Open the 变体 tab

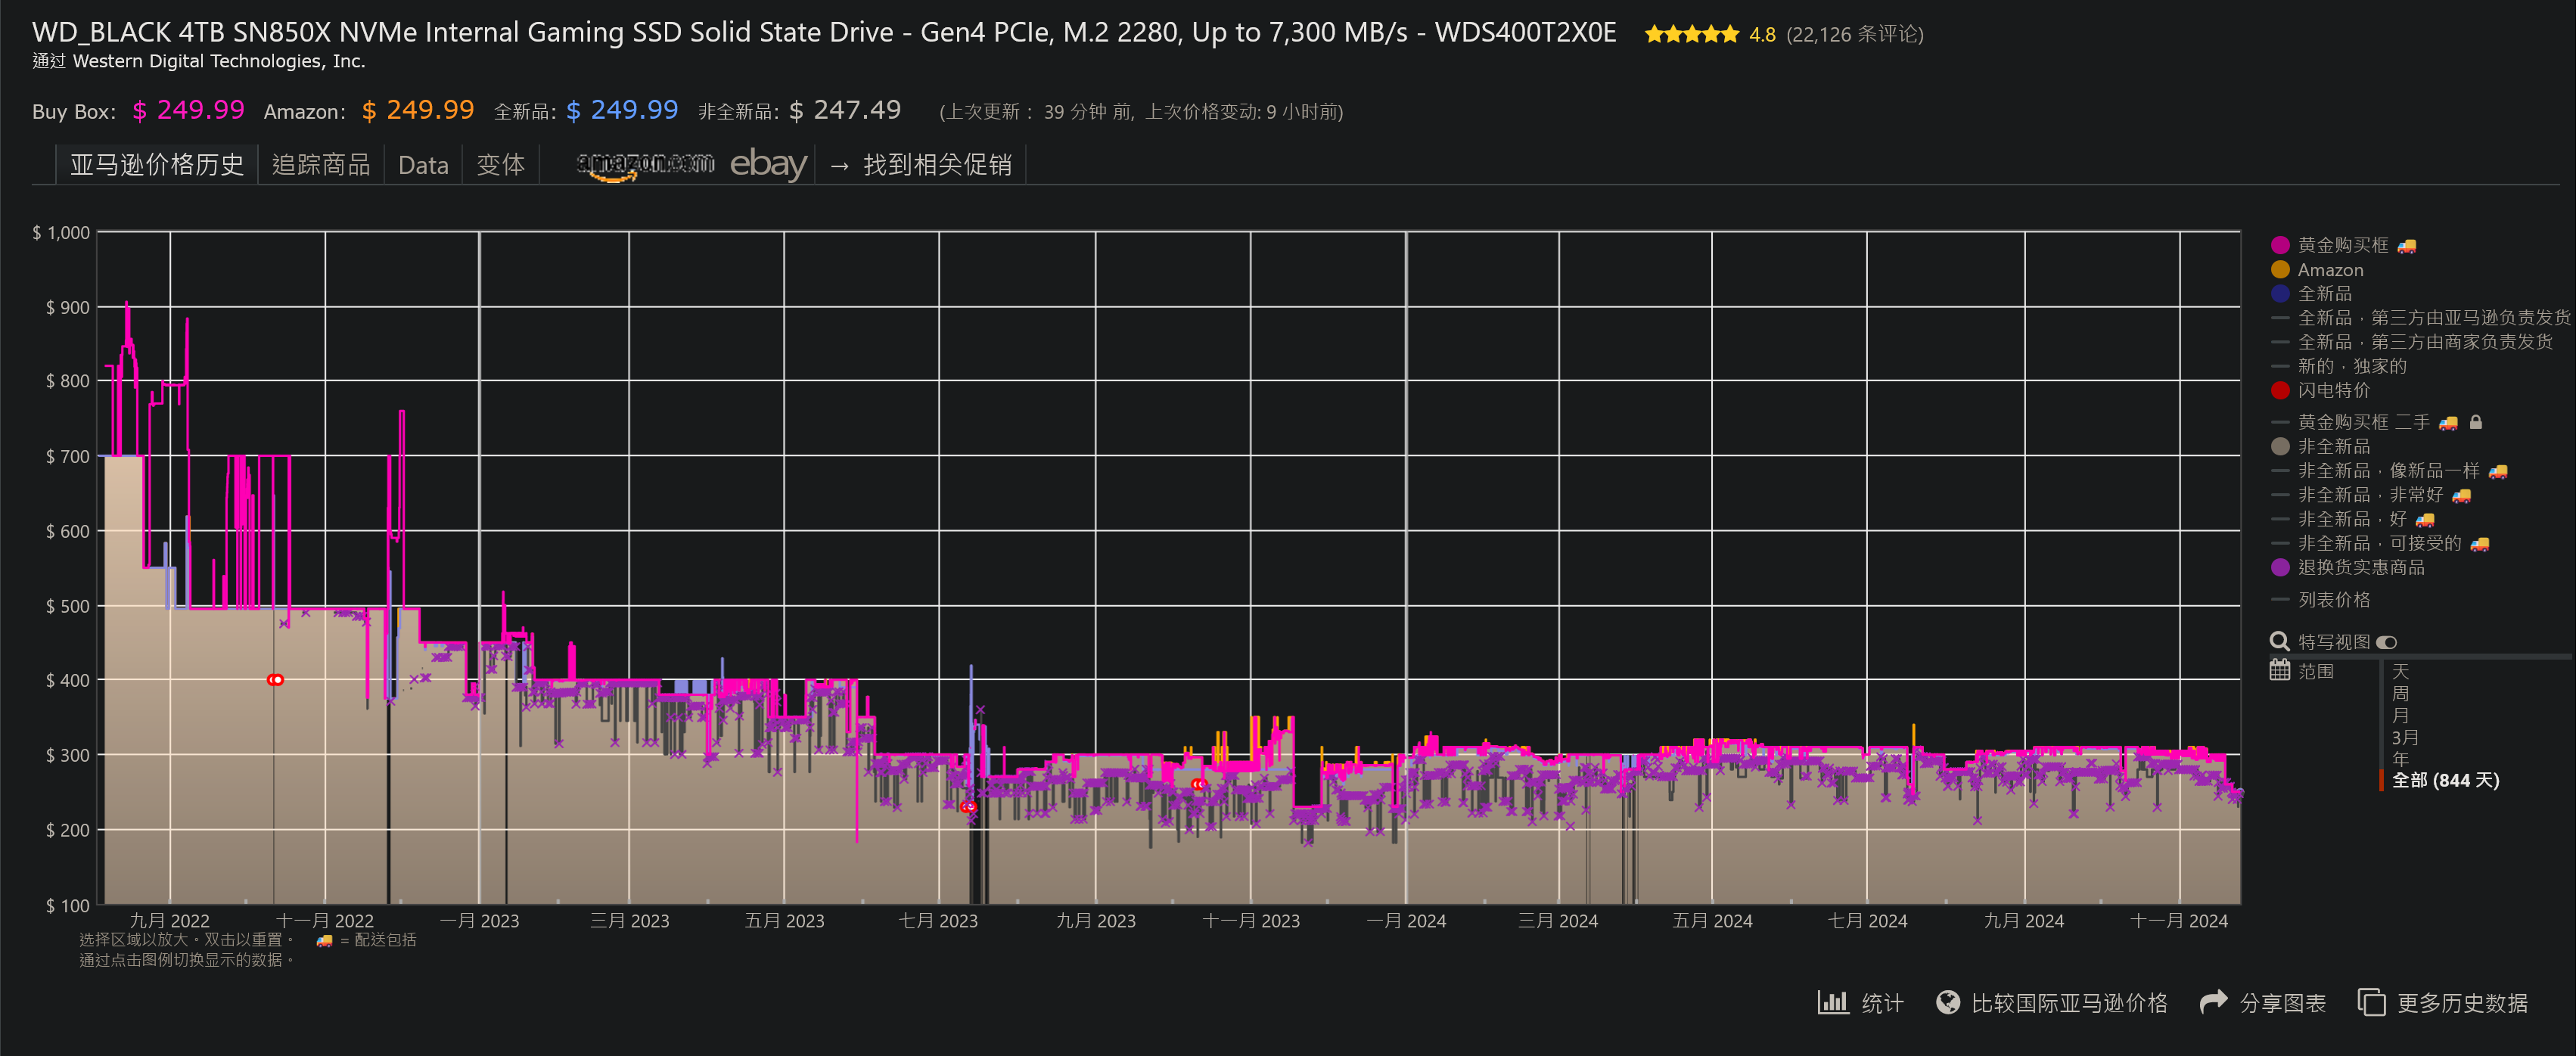pos(500,164)
